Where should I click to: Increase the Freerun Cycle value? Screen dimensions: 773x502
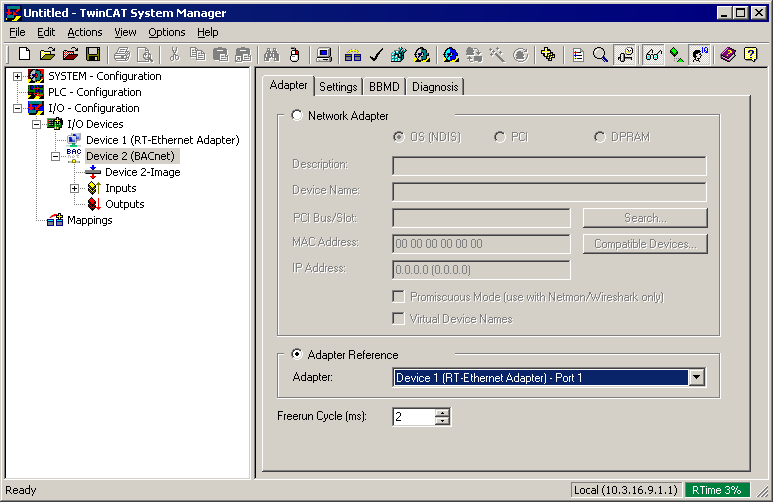point(443,413)
